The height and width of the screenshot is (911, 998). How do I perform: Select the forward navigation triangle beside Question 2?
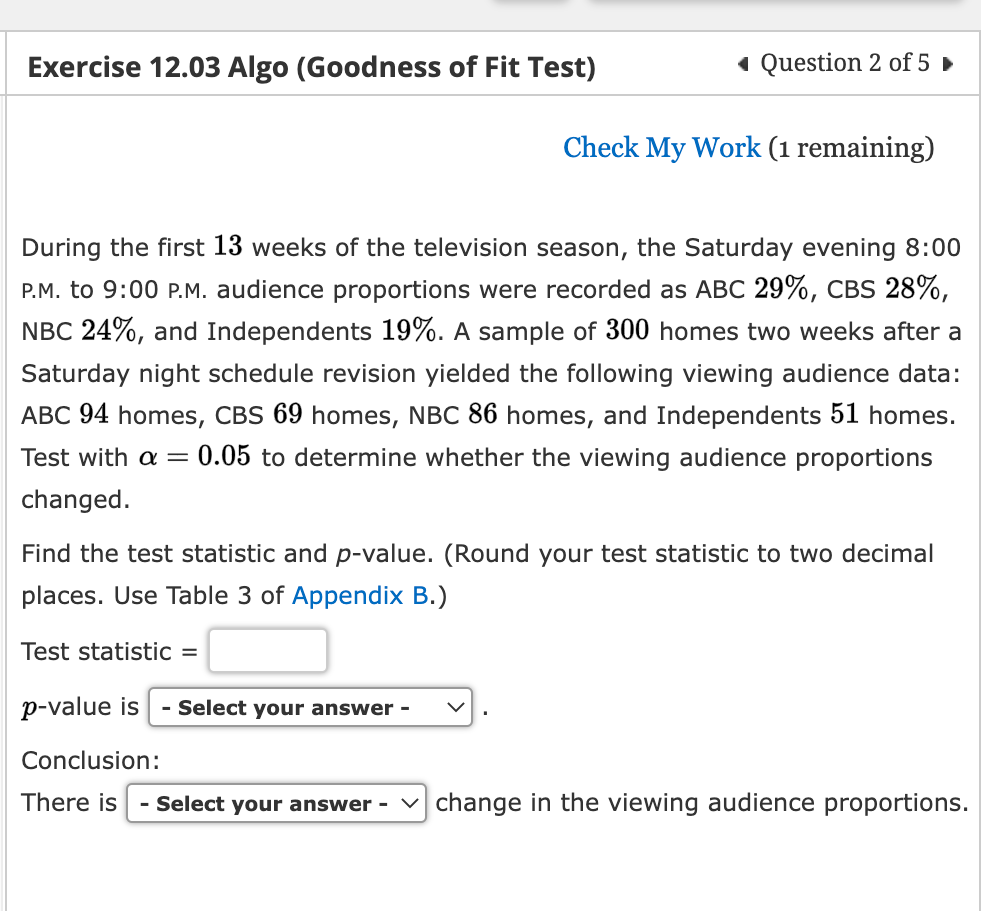[x=946, y=63]
